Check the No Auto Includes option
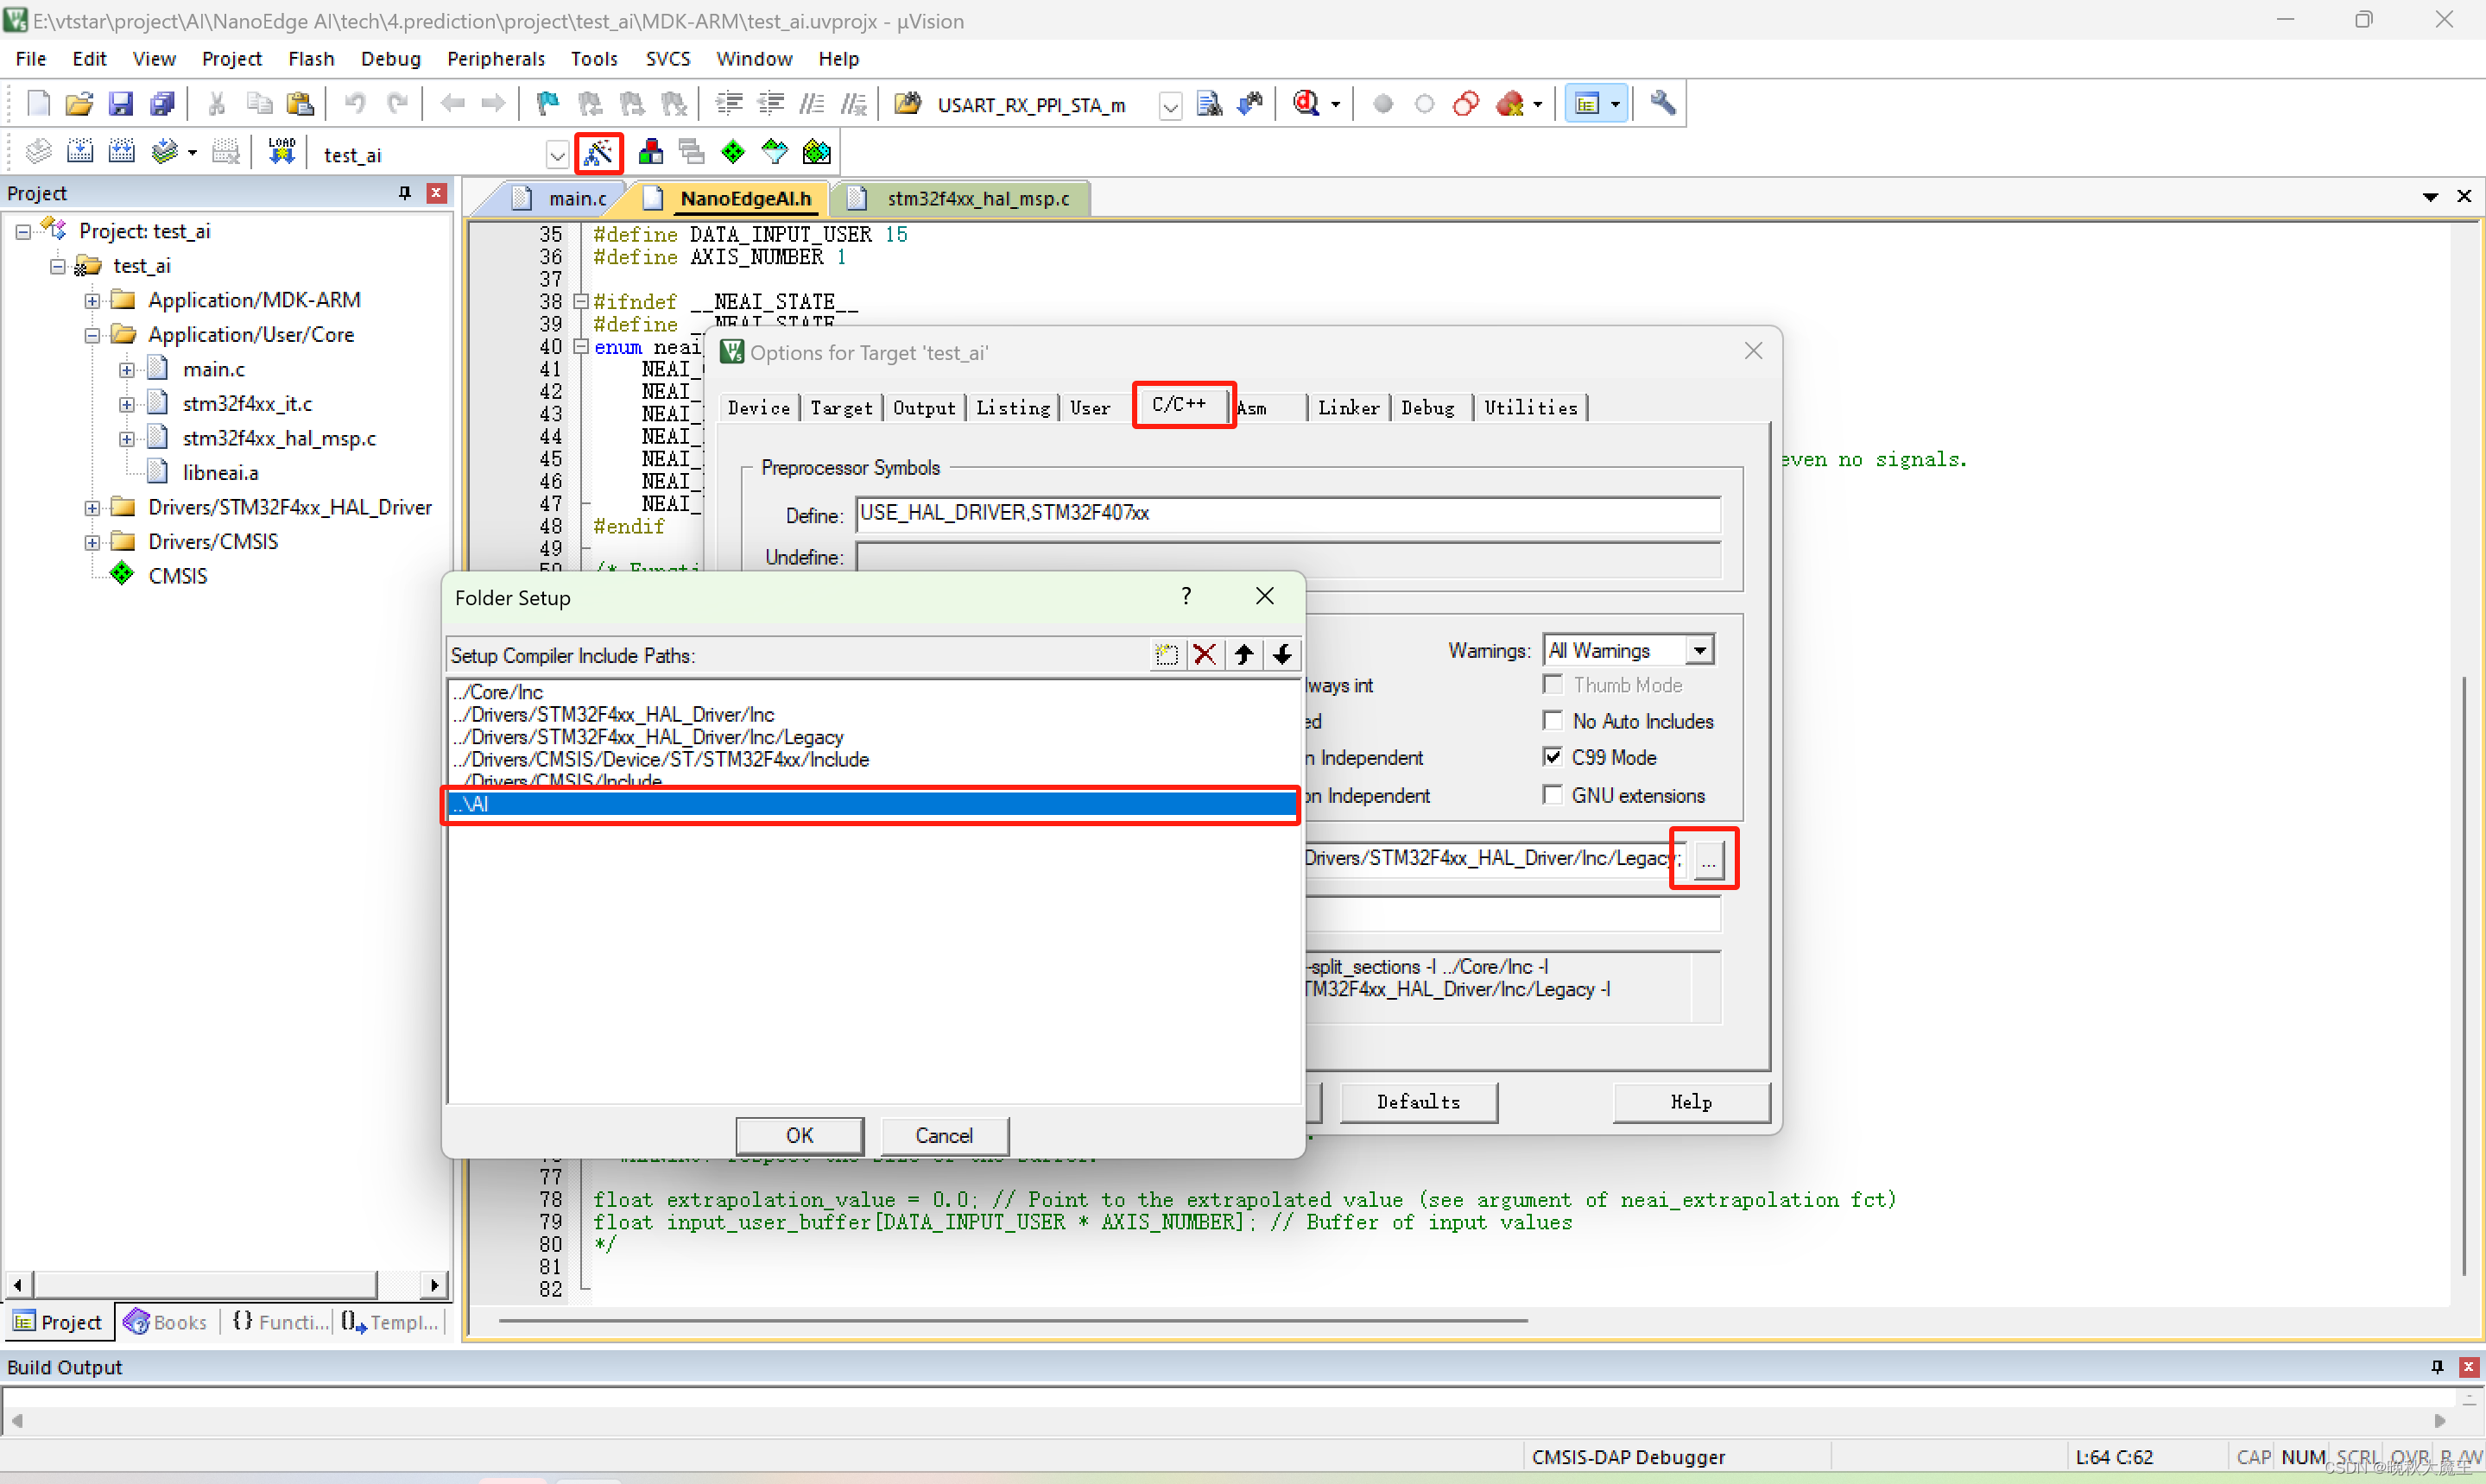Screen dimensions: 2486x1484 tap(1552, 721)
